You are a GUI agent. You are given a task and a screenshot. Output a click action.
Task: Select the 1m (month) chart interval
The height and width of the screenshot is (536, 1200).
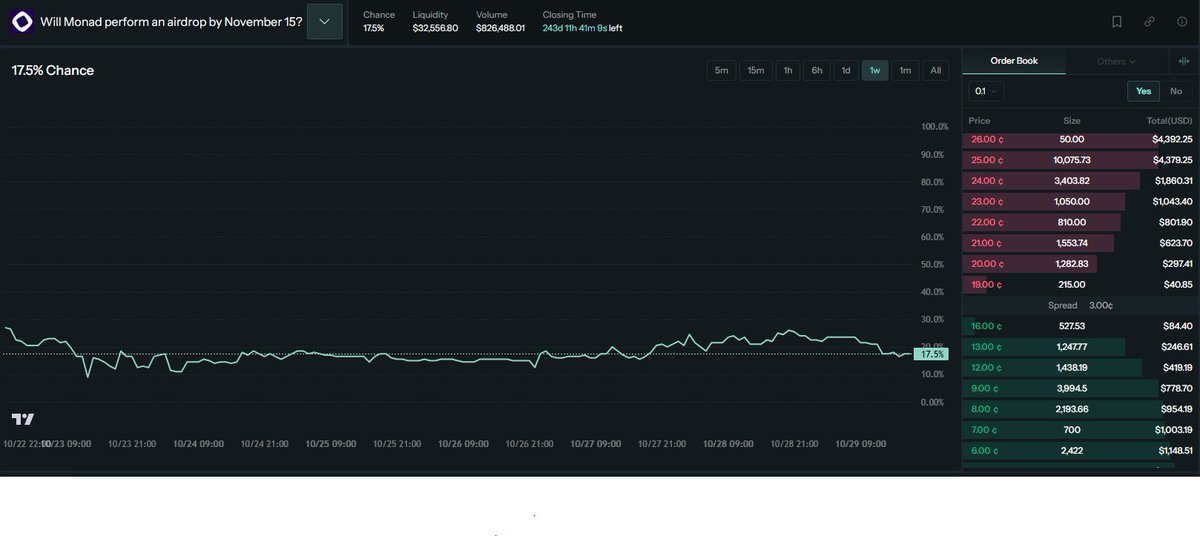click(905, 70)
